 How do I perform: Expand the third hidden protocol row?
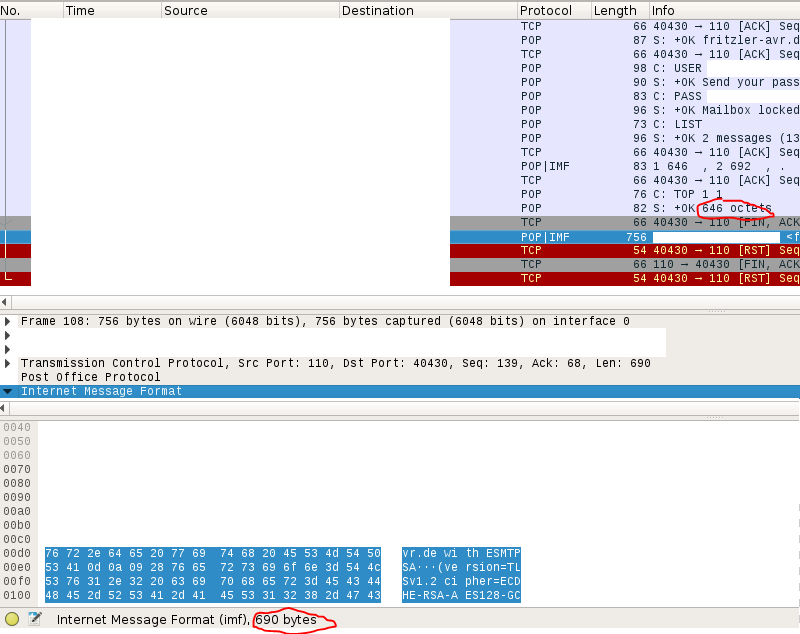(x=7, y=349)
